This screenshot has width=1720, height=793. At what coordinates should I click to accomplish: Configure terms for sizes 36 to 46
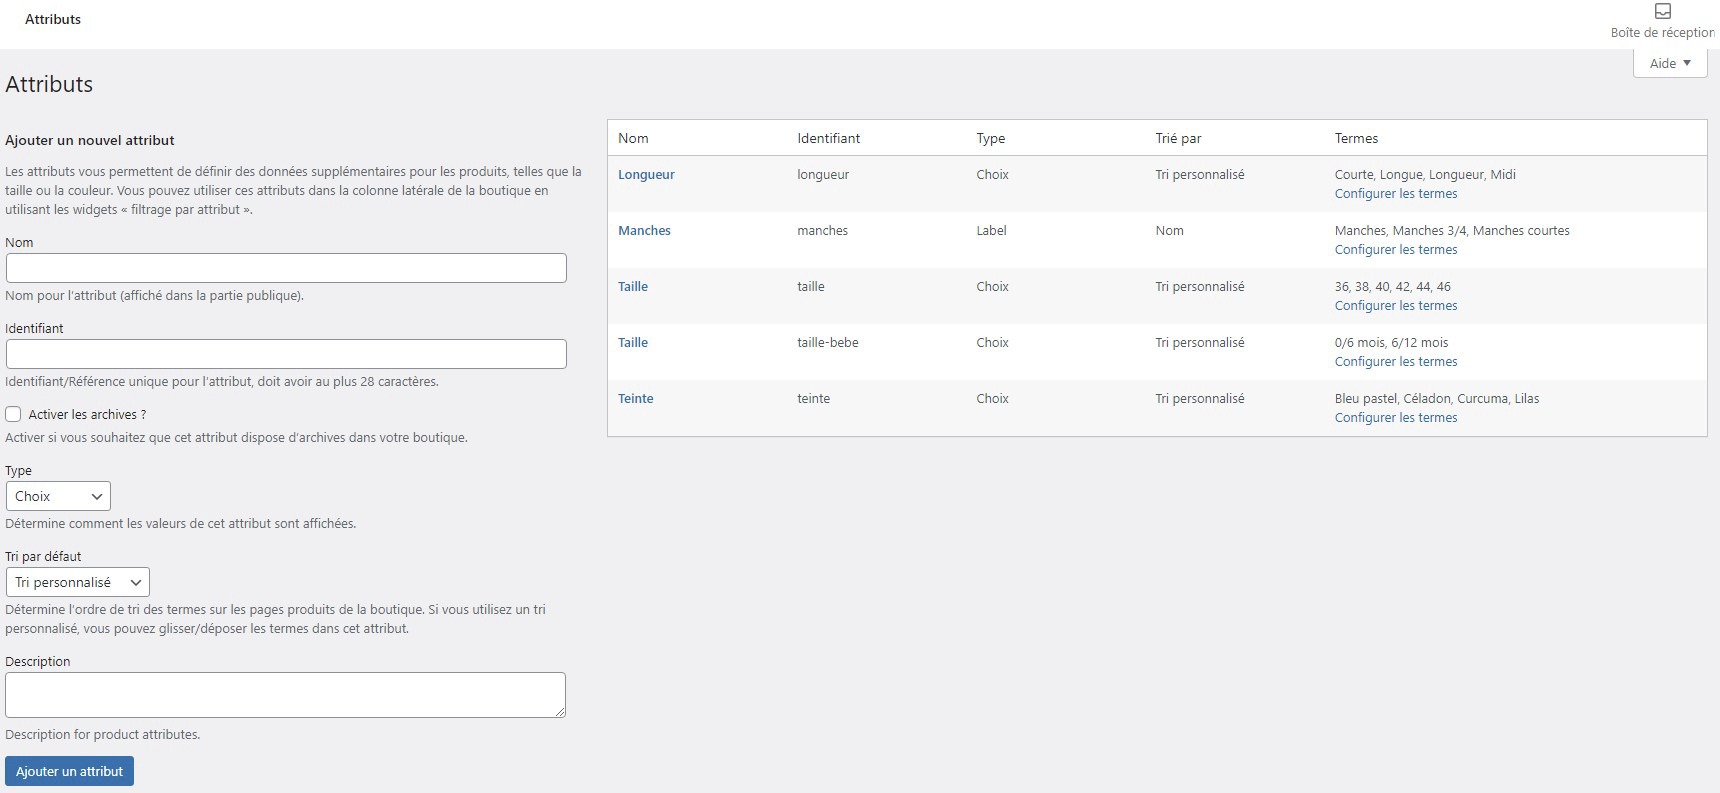[x=1395, y=306]
